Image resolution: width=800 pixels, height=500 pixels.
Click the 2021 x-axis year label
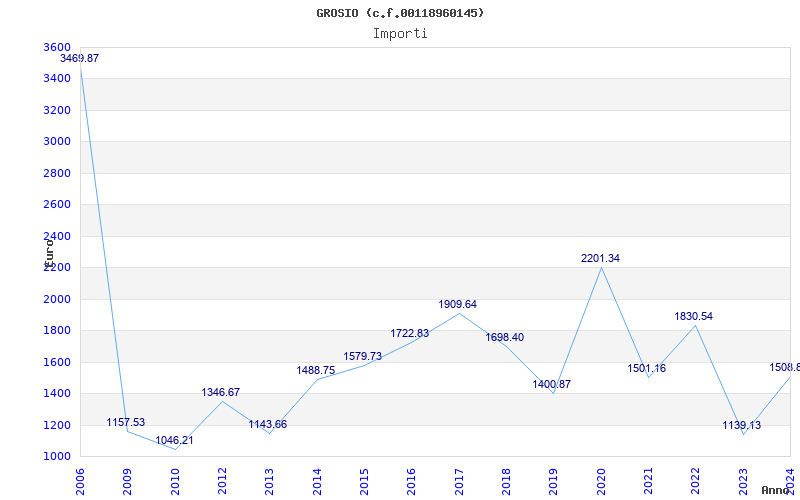point(648,482)
